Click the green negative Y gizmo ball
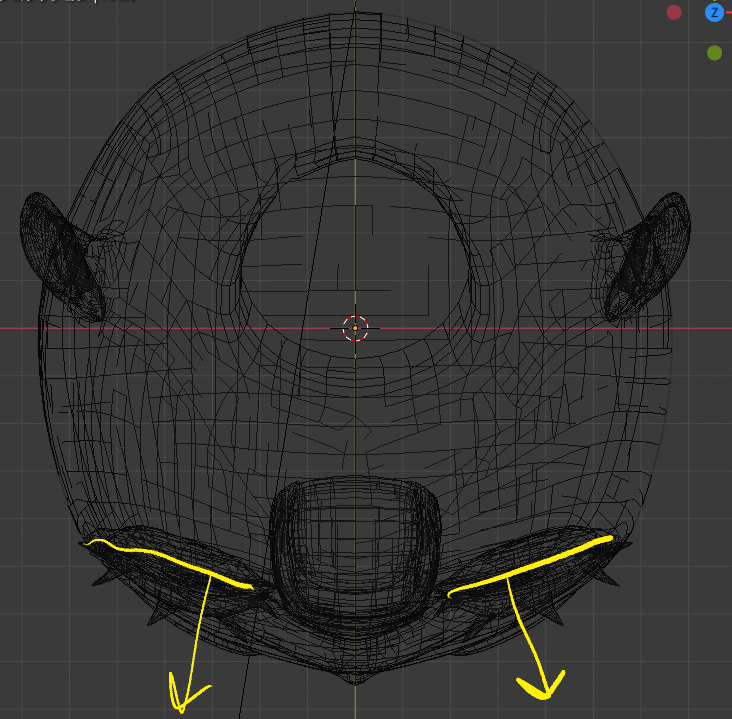Viewport: 732px width, 719px height. 714,53
